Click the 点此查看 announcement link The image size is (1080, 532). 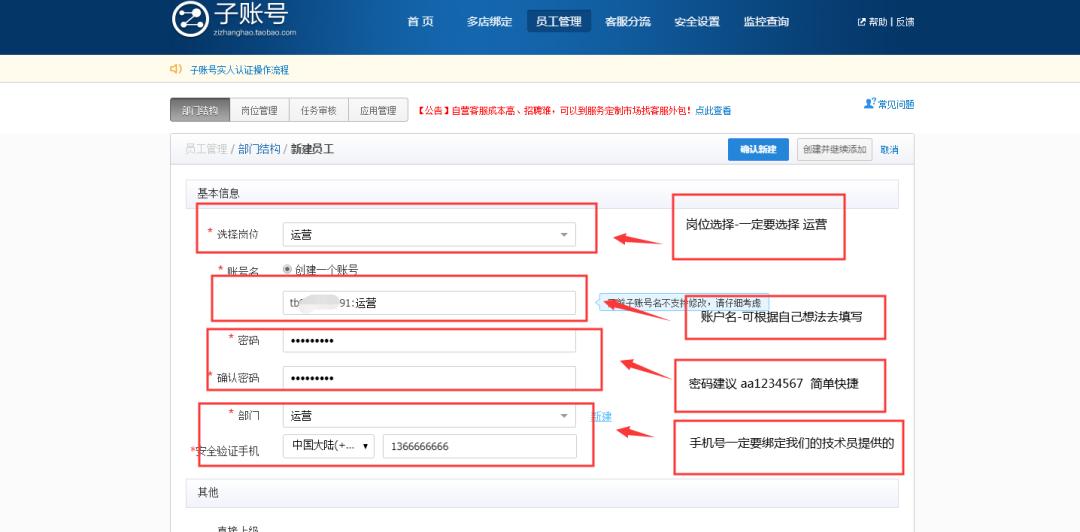[x=713, y=110]
